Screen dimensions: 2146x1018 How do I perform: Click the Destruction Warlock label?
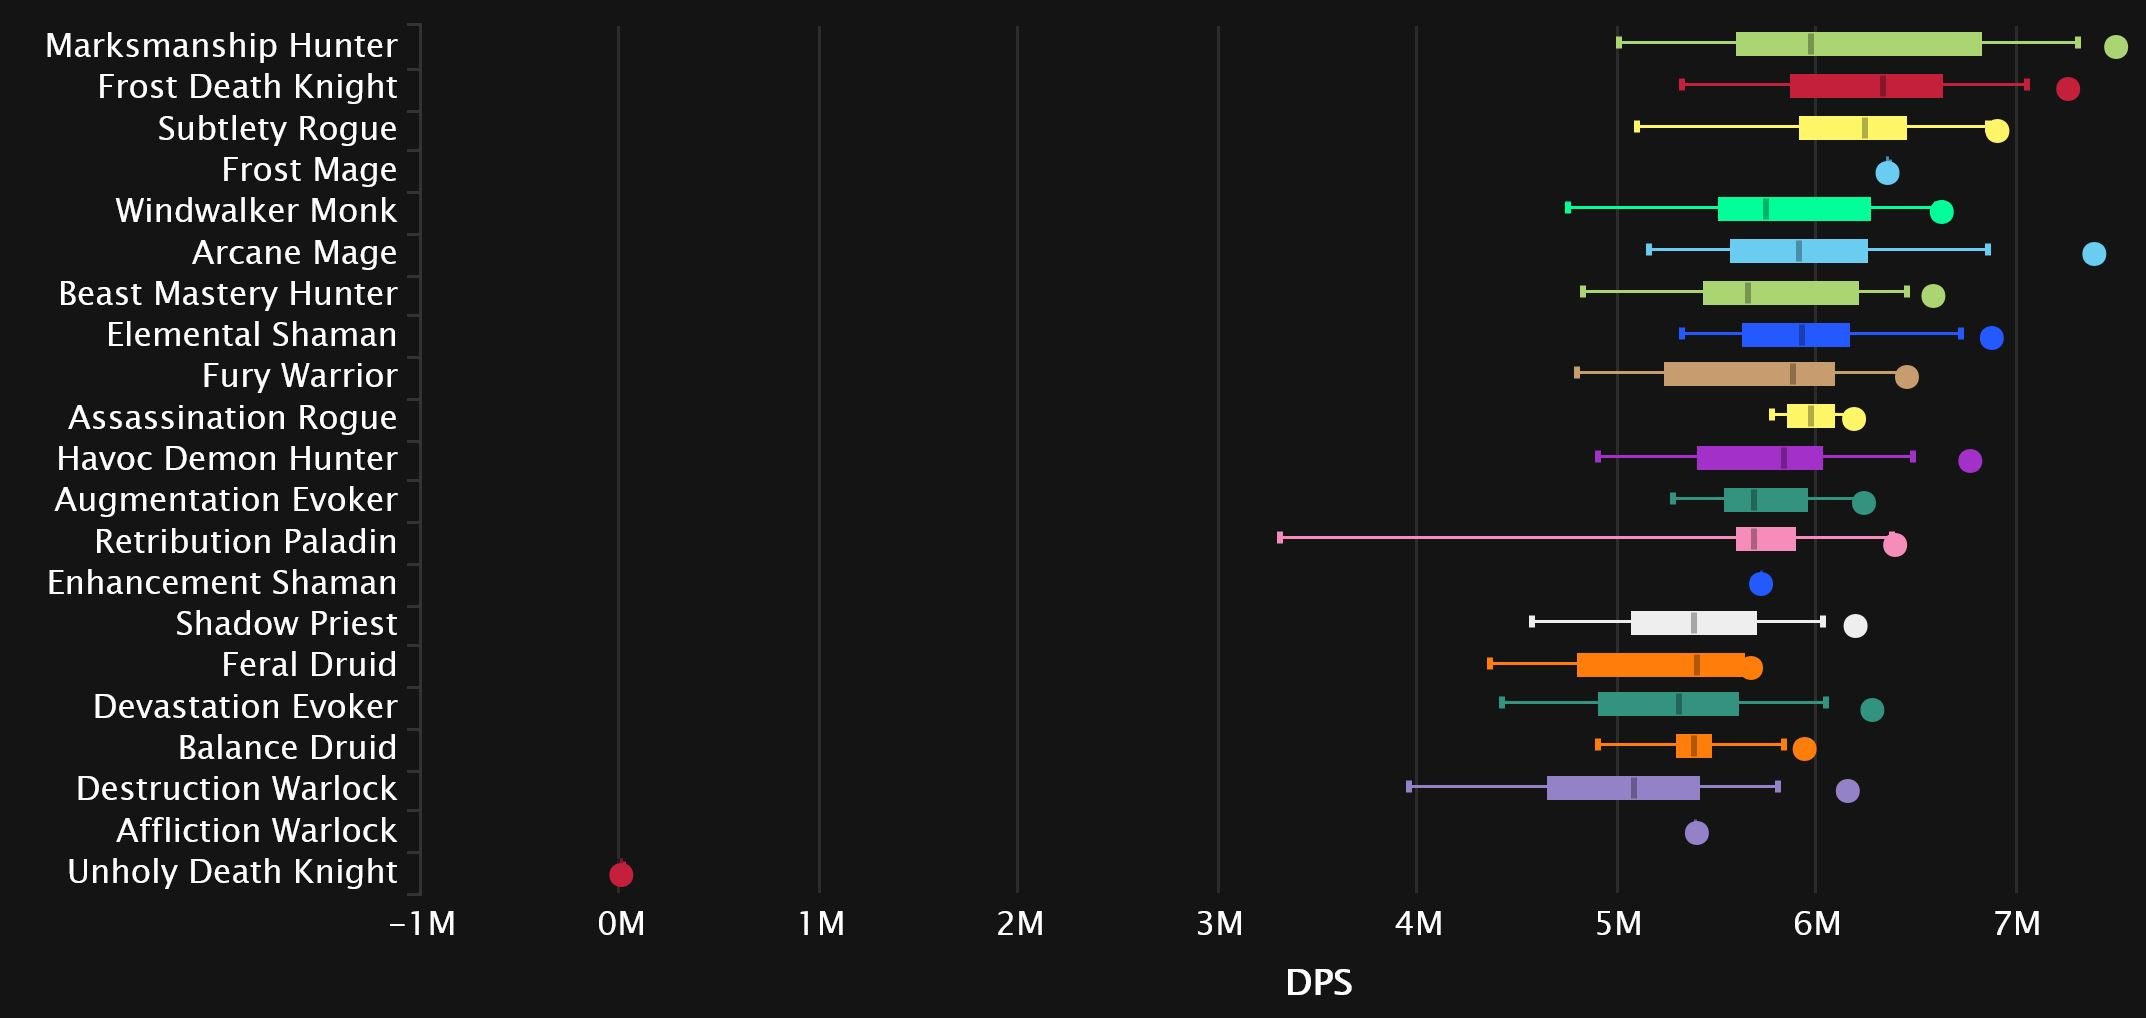(x=236, y=789)
